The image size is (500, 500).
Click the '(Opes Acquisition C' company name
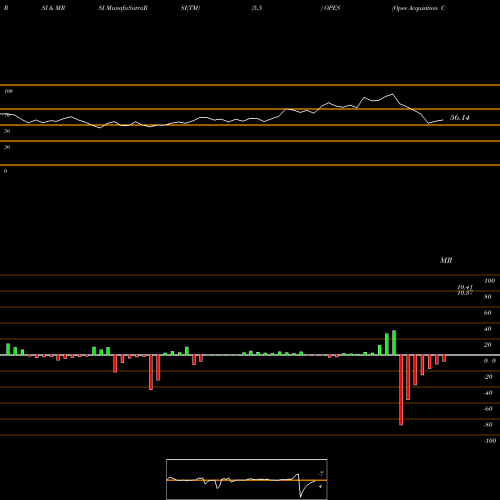(x=419, y=8)
